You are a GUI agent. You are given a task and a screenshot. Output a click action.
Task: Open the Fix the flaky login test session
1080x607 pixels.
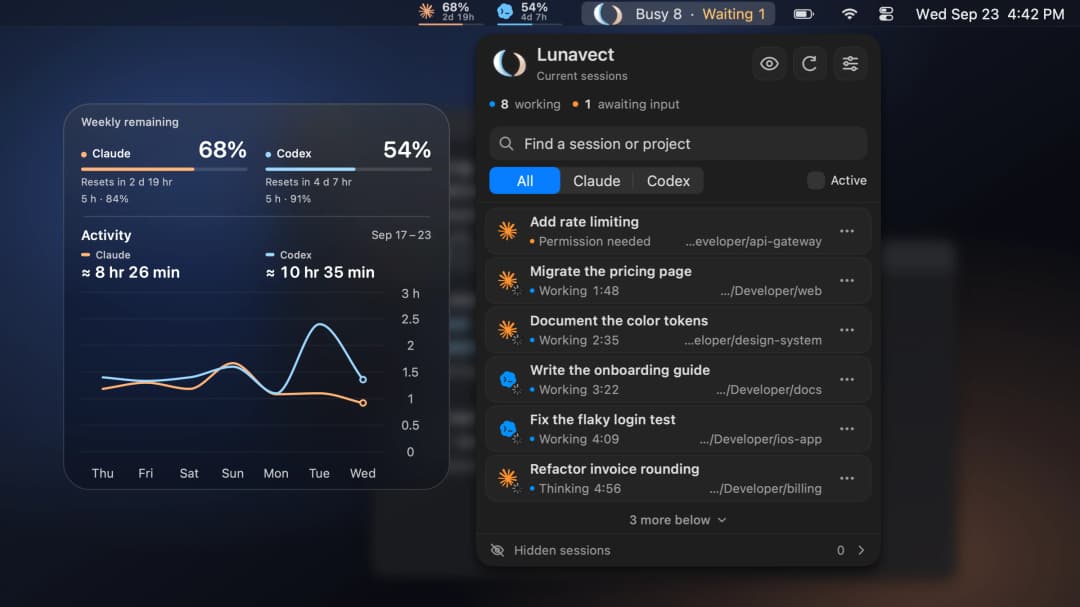tap(678, 429)
